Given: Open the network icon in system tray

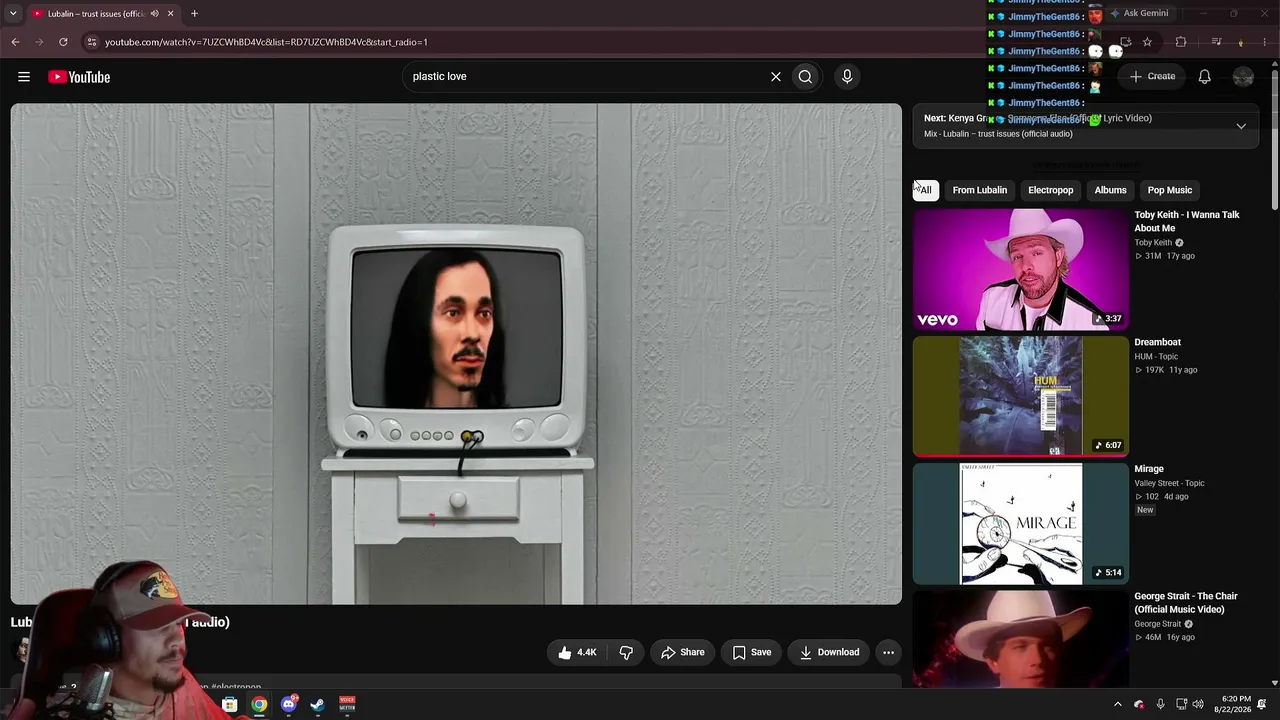Looking at the screenshot, I should coord(1180,705).
